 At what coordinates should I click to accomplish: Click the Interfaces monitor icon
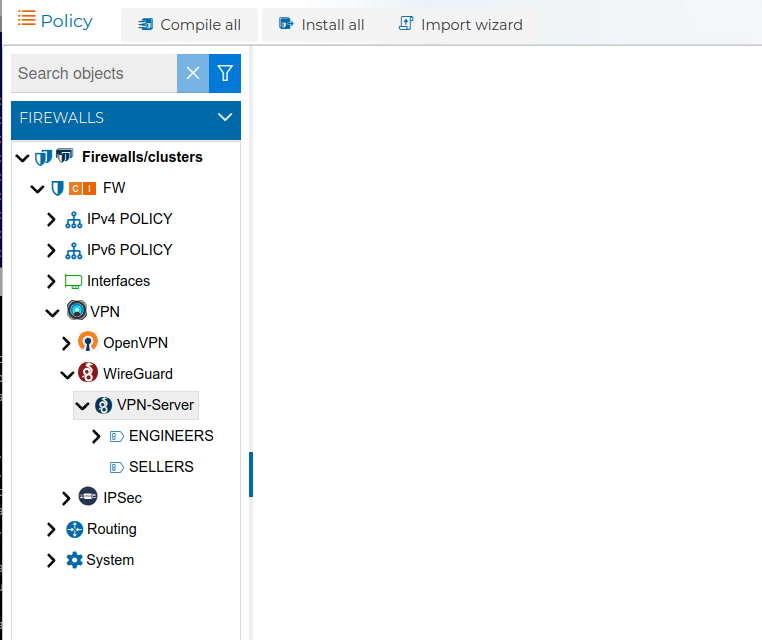click(73, 281)
